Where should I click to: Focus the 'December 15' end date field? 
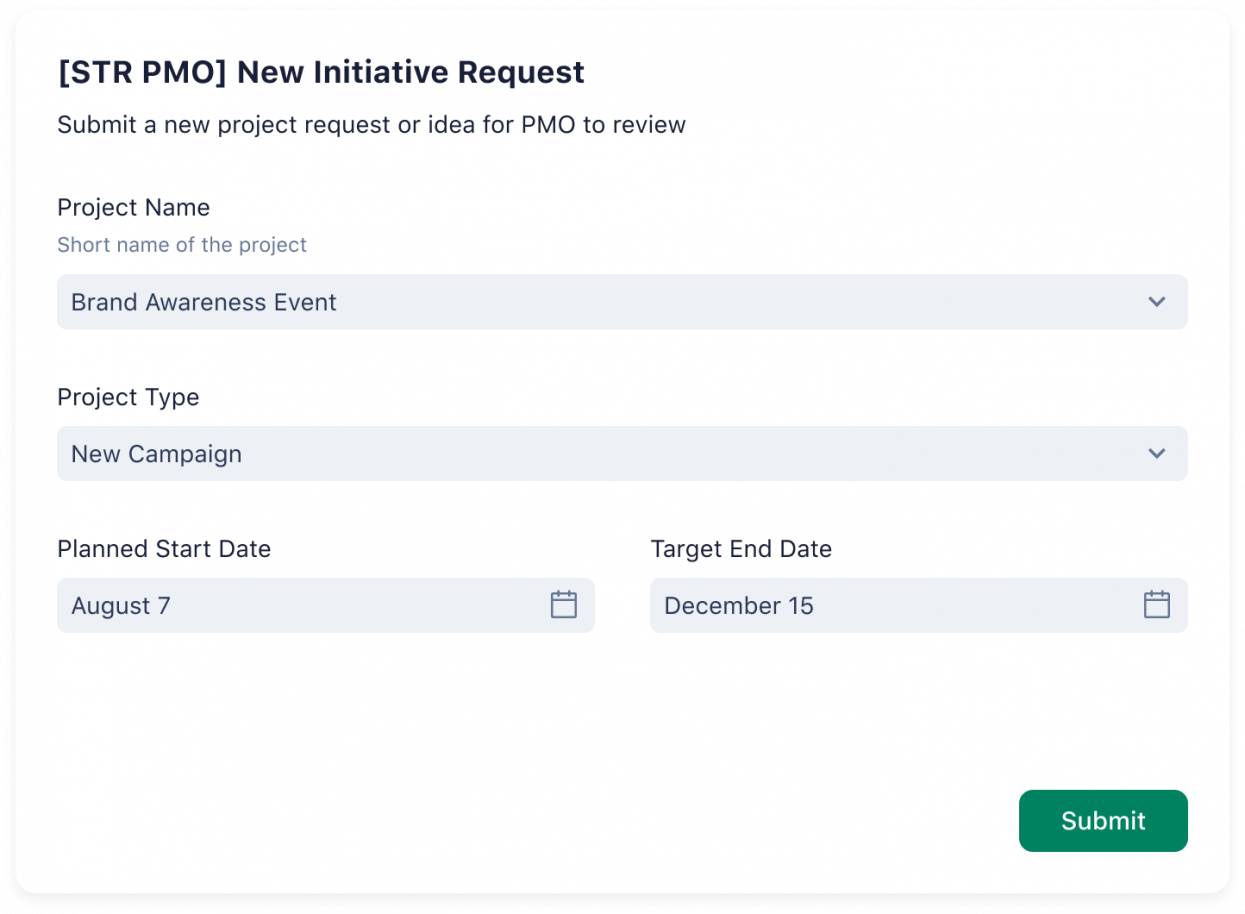point(919,605)
